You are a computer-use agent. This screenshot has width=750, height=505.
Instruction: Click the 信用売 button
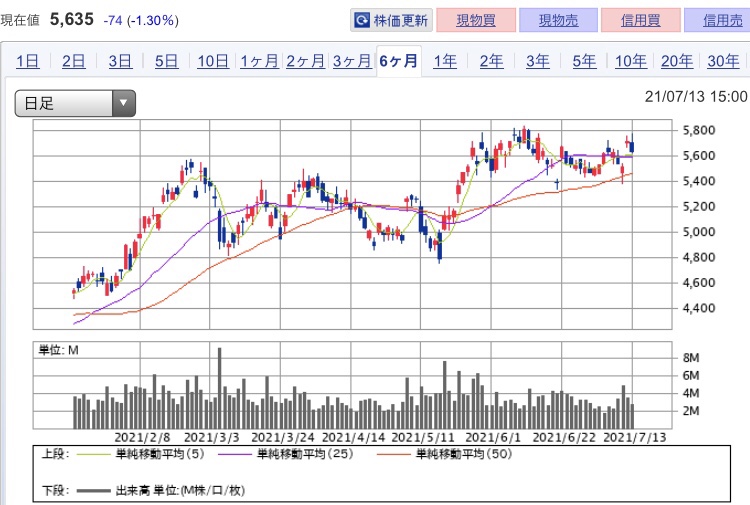point(719,20)
